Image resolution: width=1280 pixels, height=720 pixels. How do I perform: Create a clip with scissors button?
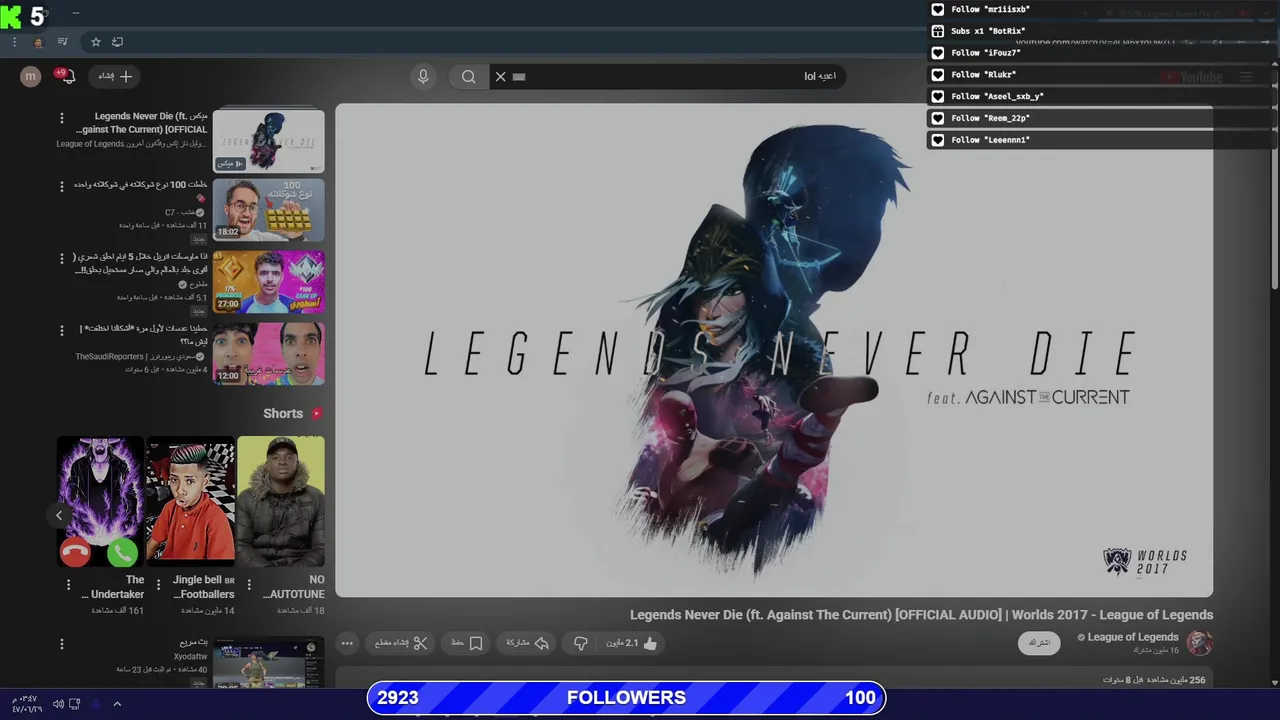[401, 643]
